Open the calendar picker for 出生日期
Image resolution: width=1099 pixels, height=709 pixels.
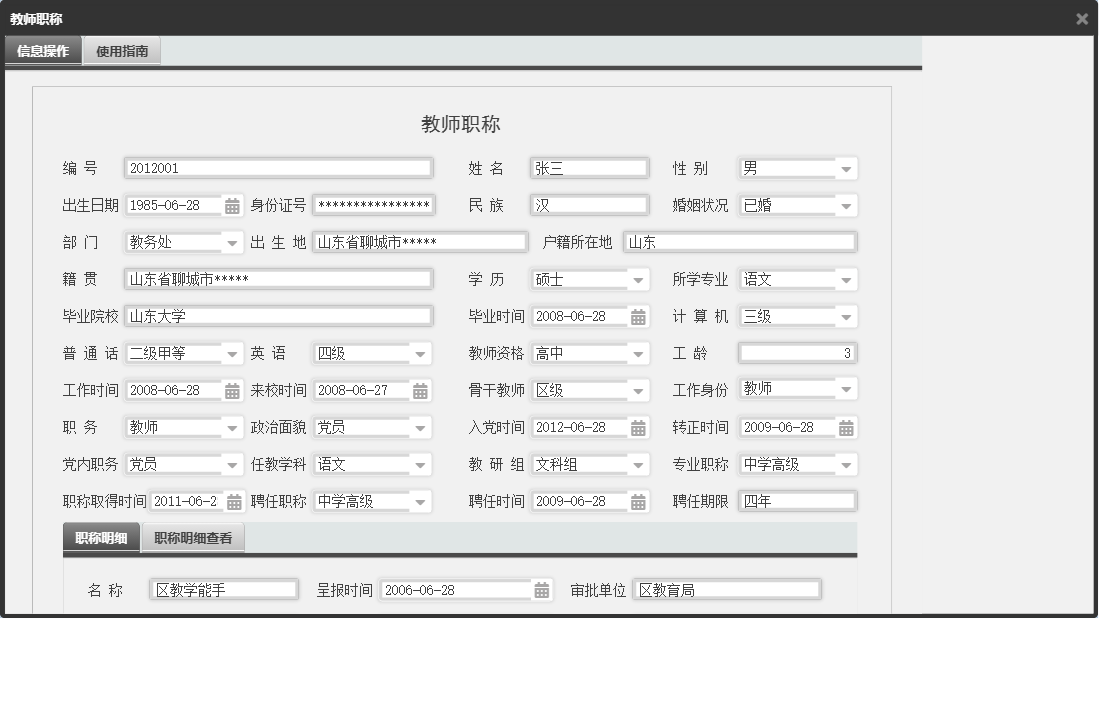(x=232, y=205)
